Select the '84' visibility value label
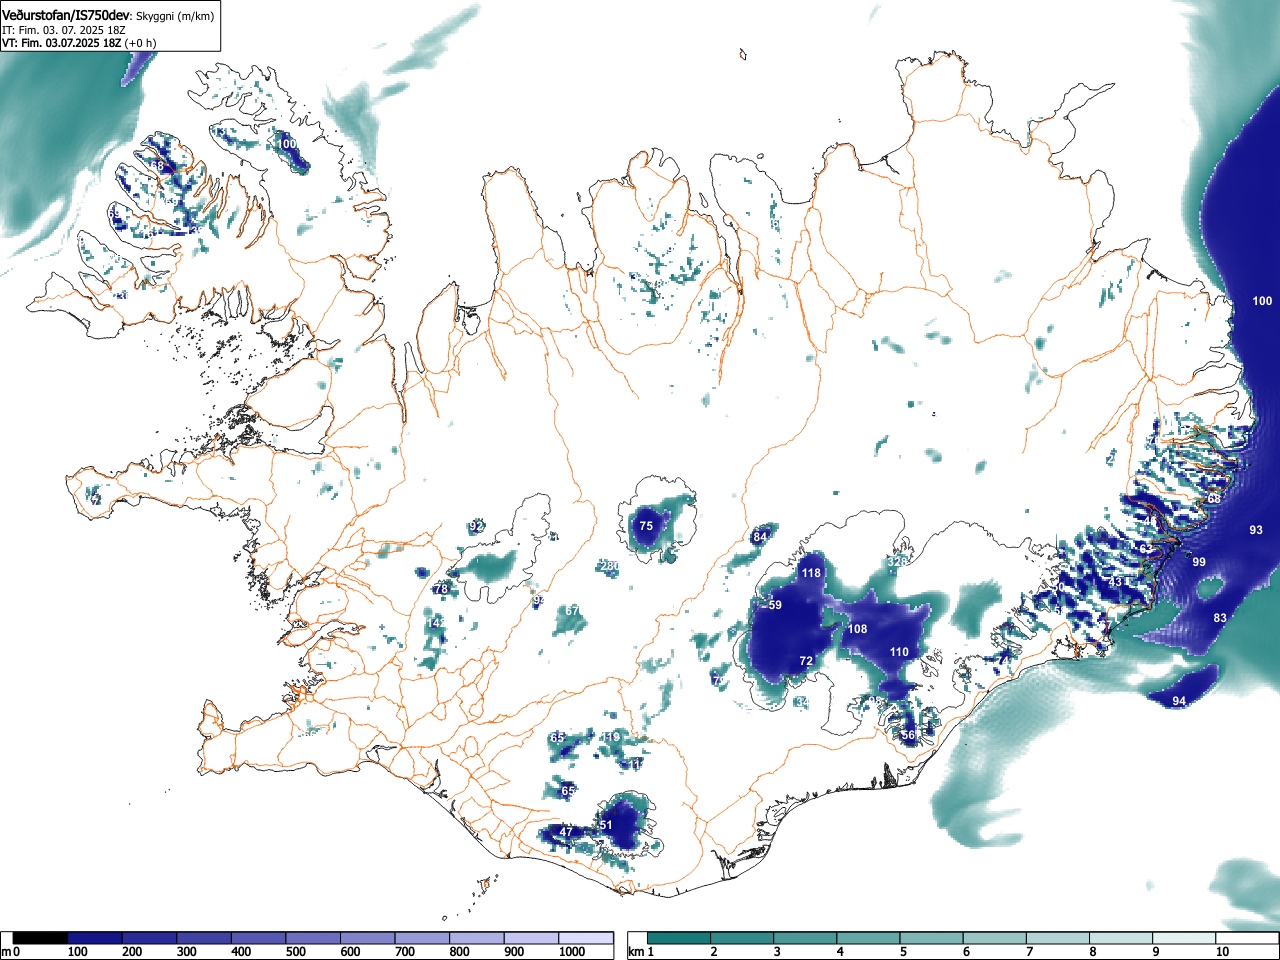Viewport: 1280px width, 960px height. pyautogui.click(x=760, y=537)
